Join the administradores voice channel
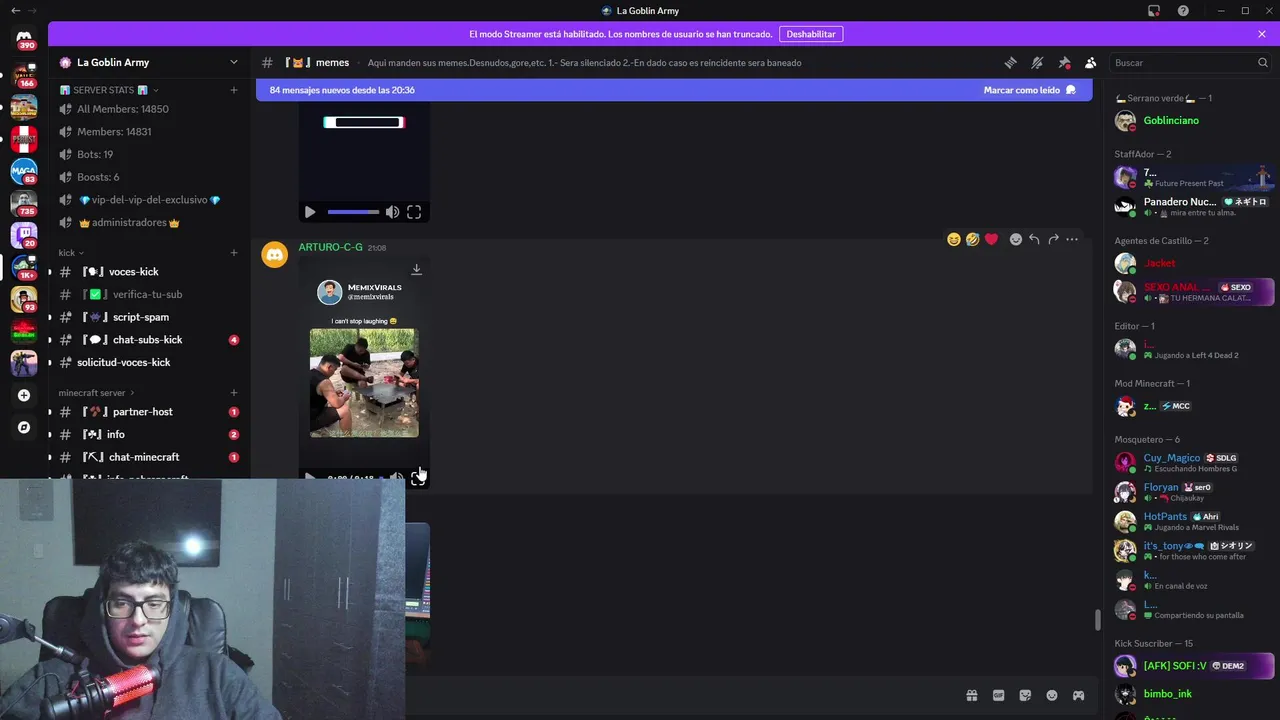Screen dimensions: 1280x720 pyautogui.click(x=149, y=223)
